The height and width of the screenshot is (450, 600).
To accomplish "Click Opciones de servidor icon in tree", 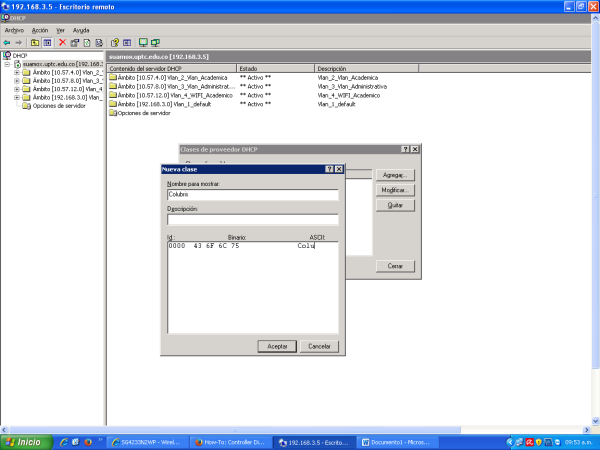I will 26,106.
